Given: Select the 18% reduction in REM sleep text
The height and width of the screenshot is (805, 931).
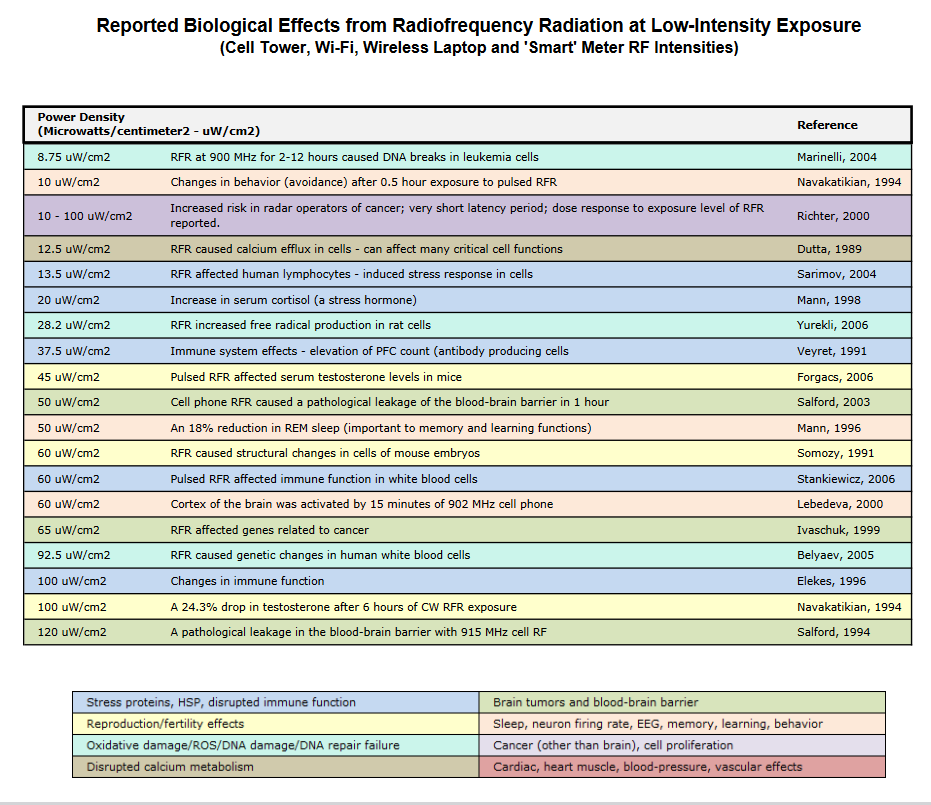Looking at the screenshot, I should (x=380, y=428).
